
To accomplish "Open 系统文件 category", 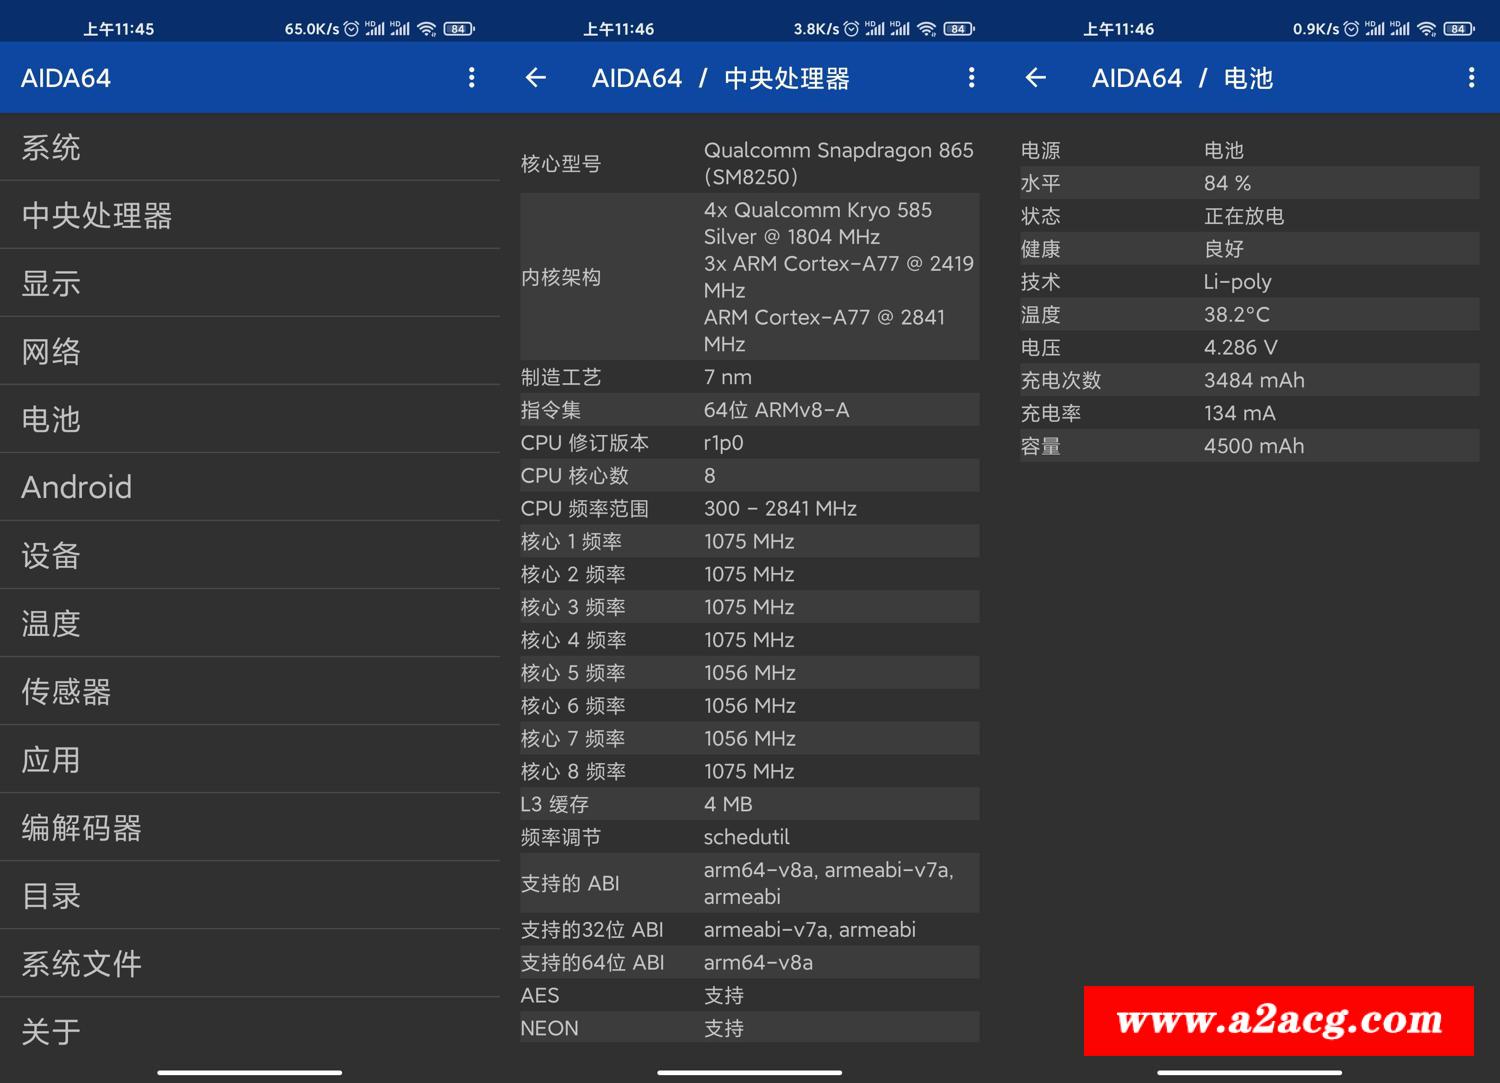I will [x=250, y=963].
